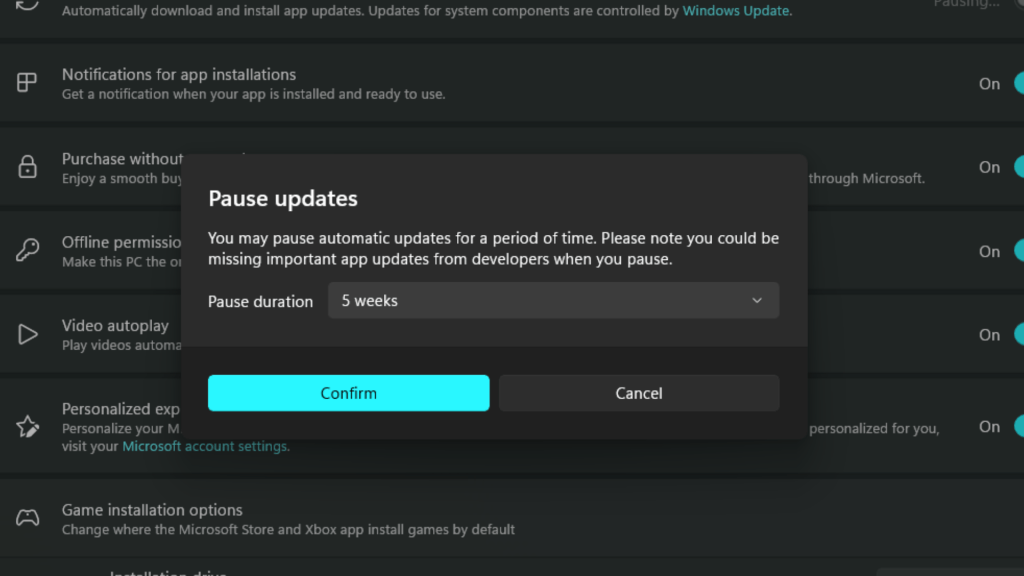This screenshot has height=576, width=1024.
Task: Click the key icon for Offline permissions
Action: [x=27, y=251]
